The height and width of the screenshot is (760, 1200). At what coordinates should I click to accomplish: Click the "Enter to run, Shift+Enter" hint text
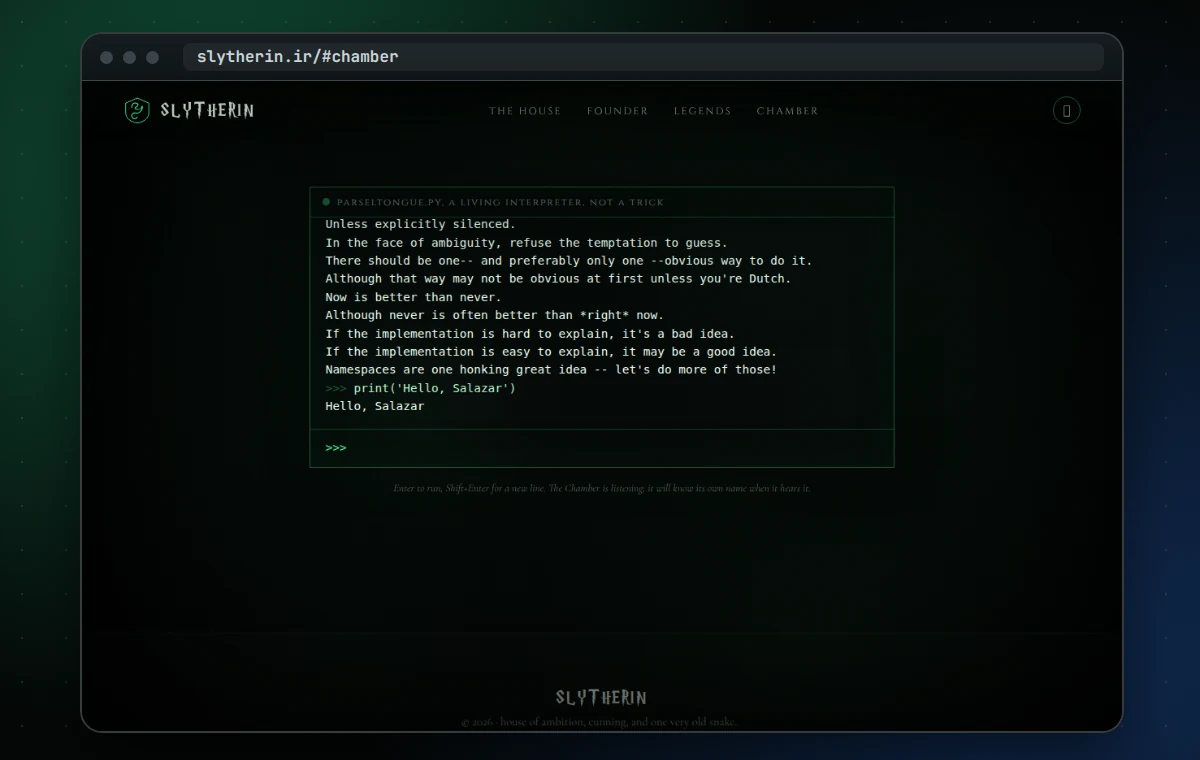click(602, 488)
